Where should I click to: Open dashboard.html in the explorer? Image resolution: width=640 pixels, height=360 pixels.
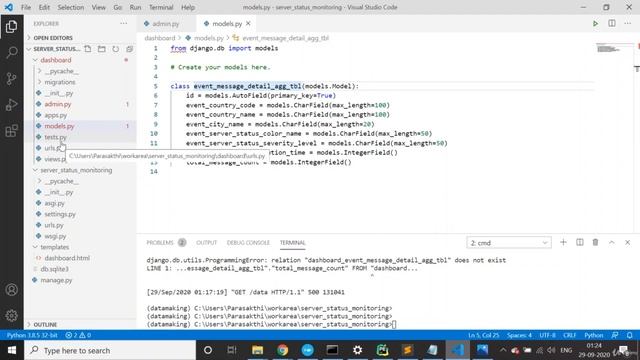67,258
